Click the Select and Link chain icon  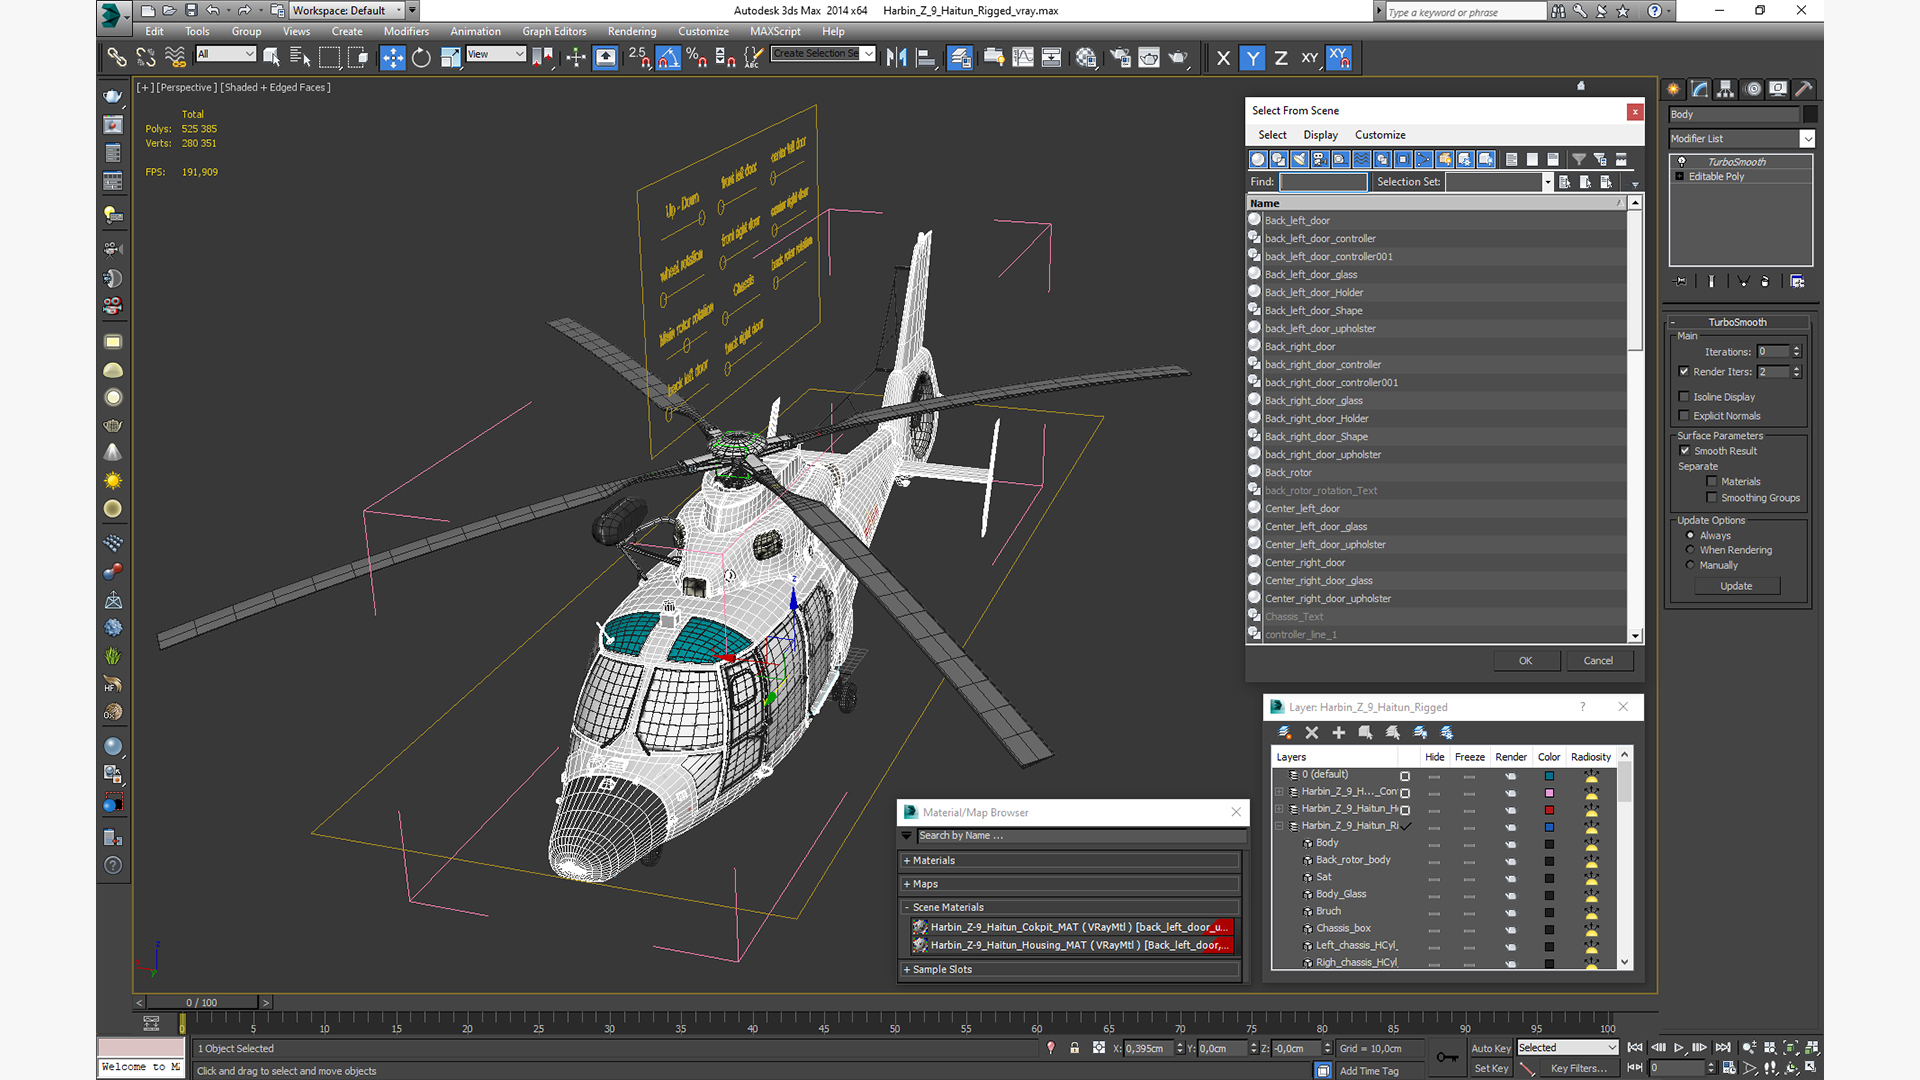pos(117,58)
